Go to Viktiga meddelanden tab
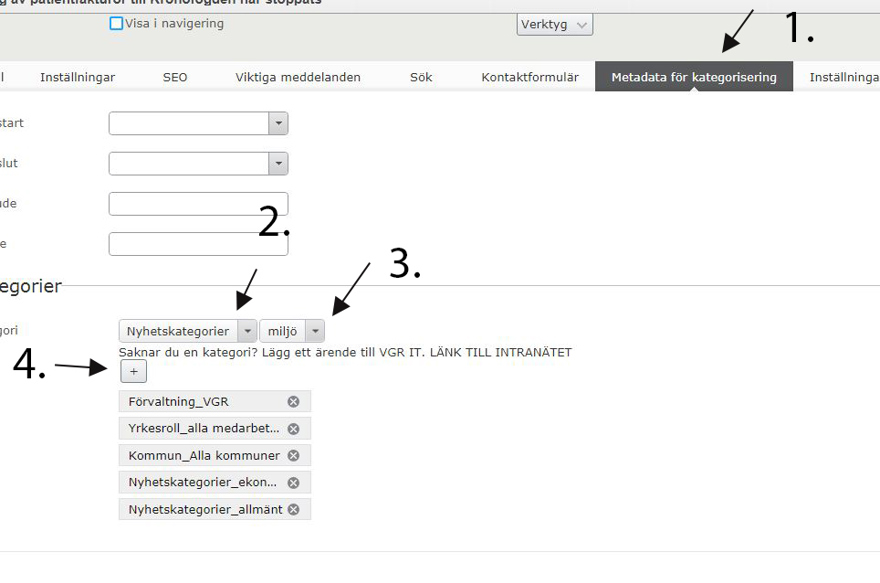This screenshot has height=583, width=880. 298,77
